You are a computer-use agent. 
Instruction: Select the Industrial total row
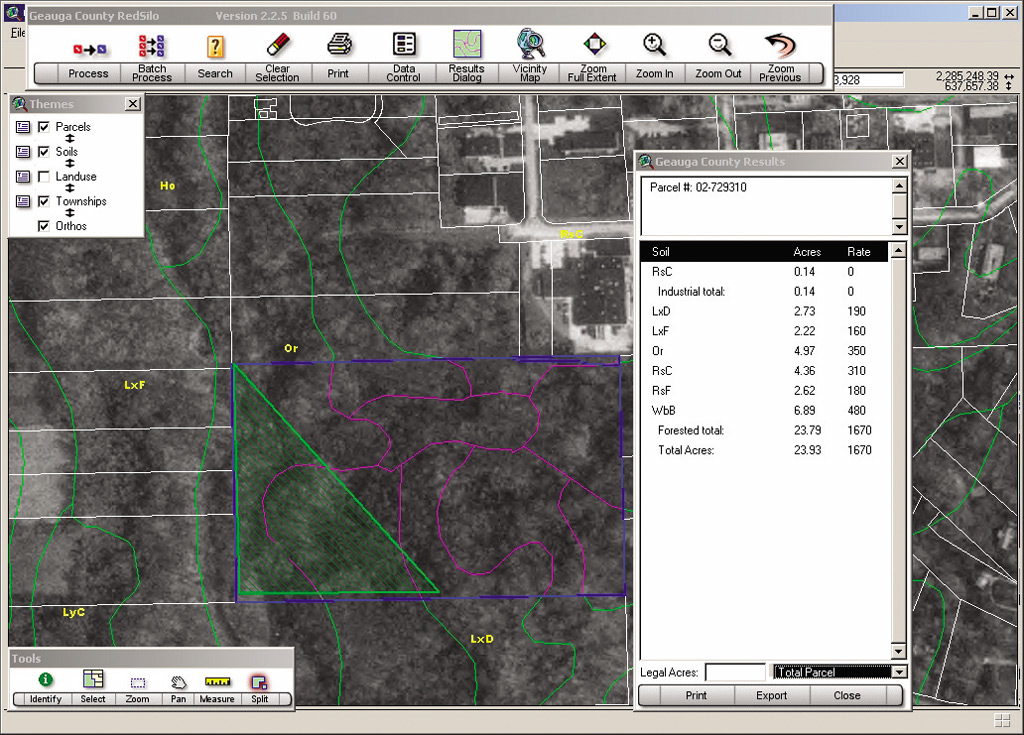click(765, 292)
